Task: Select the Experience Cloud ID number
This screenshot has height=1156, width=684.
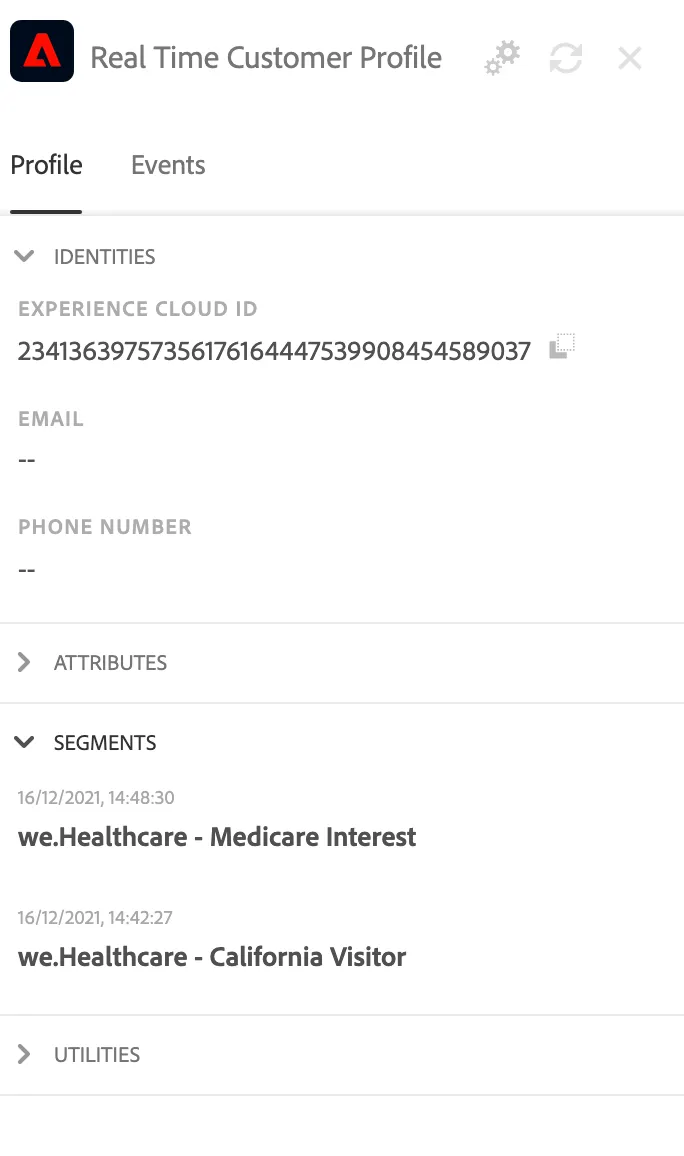Action: point(274,351)
